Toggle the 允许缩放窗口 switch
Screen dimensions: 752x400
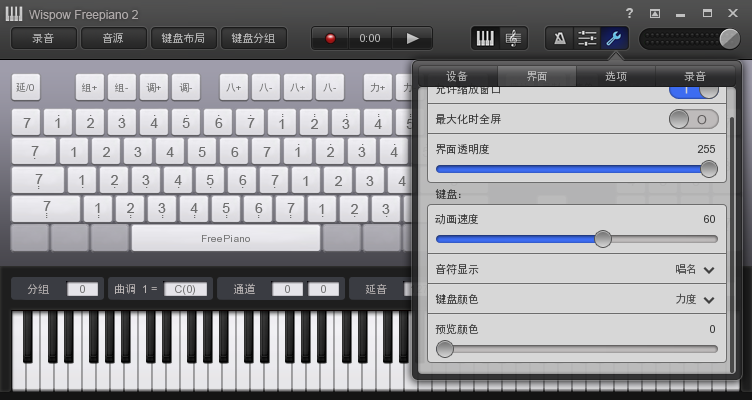click(693, 90)
